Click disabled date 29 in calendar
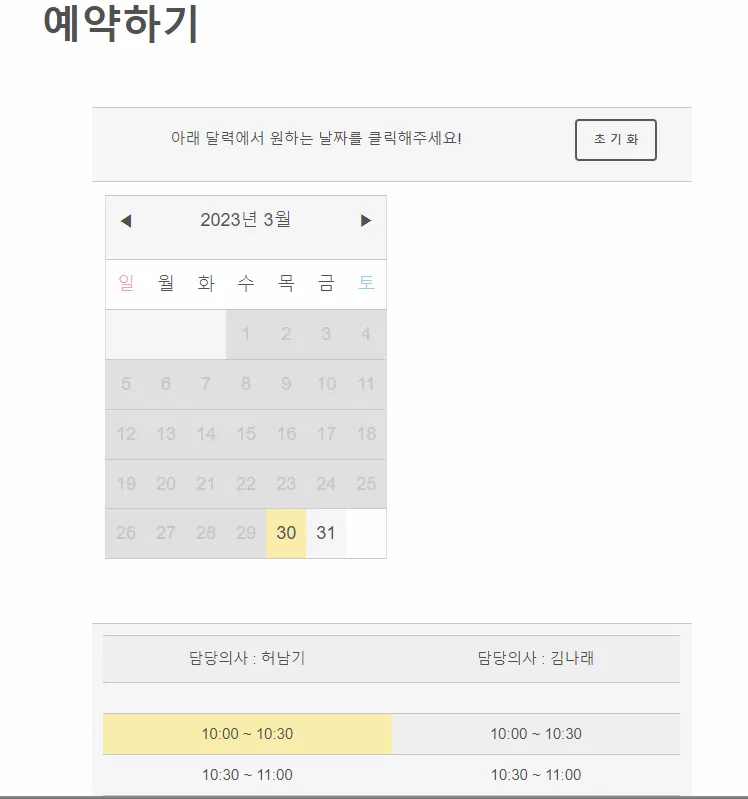 (x=246, y=533)
